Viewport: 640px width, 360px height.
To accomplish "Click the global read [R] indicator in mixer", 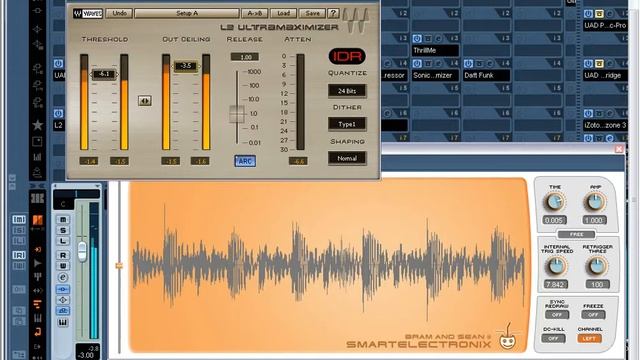I will tap(19, 256).
